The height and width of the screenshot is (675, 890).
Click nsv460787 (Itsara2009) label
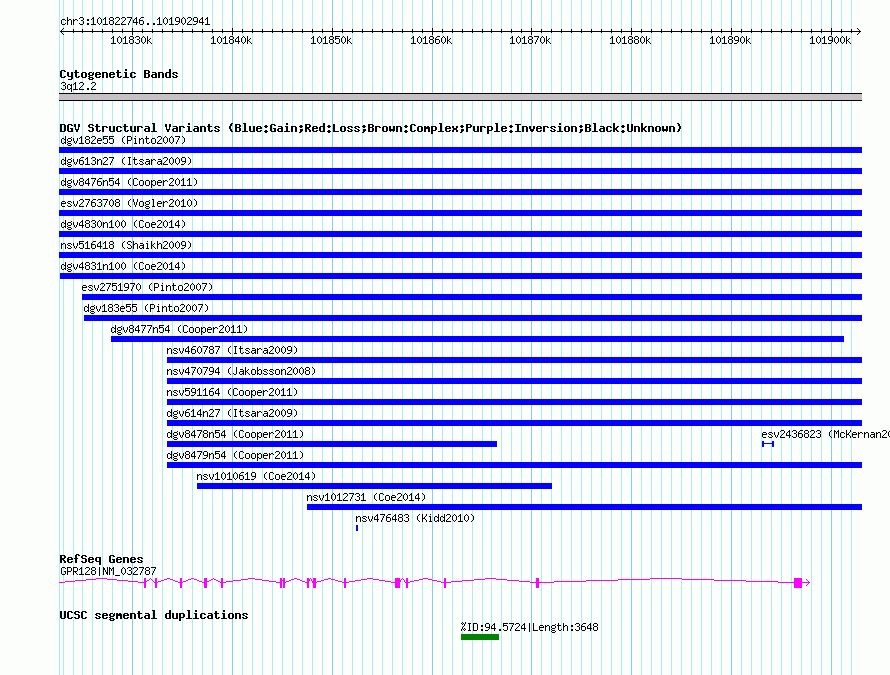click(x=232, y=350)
